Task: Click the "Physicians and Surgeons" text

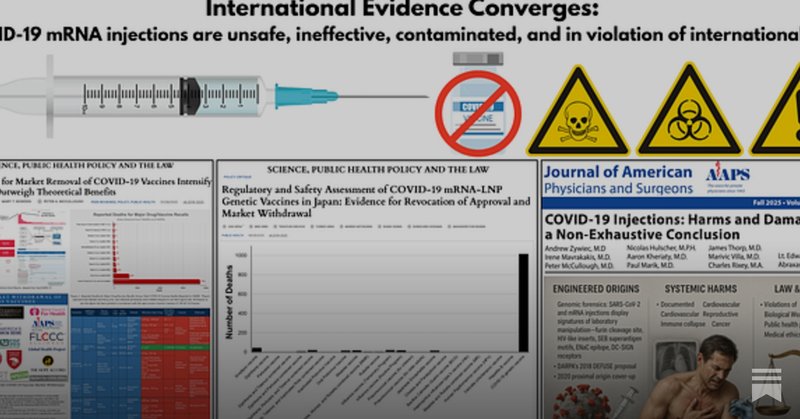Action: point(618,189)
